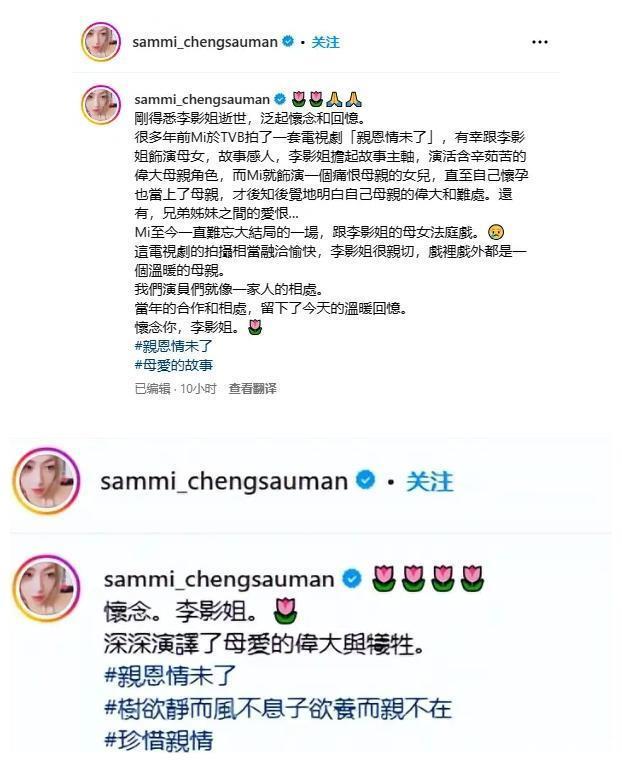Click verified badge in top post header
Viewport: 622px width, 763px height.
[288, 41]
